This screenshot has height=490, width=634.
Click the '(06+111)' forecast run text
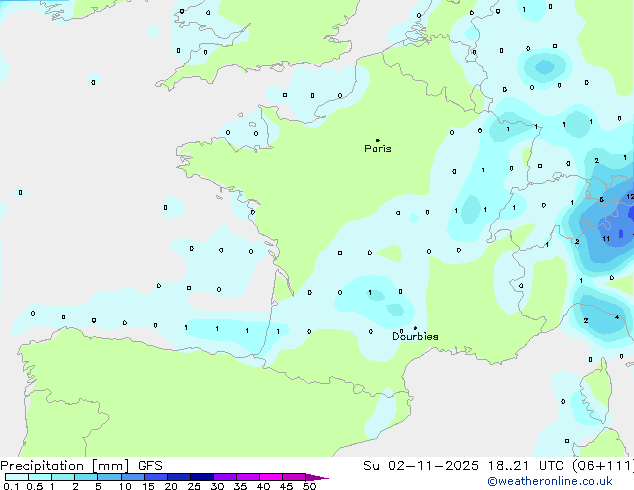603,466
